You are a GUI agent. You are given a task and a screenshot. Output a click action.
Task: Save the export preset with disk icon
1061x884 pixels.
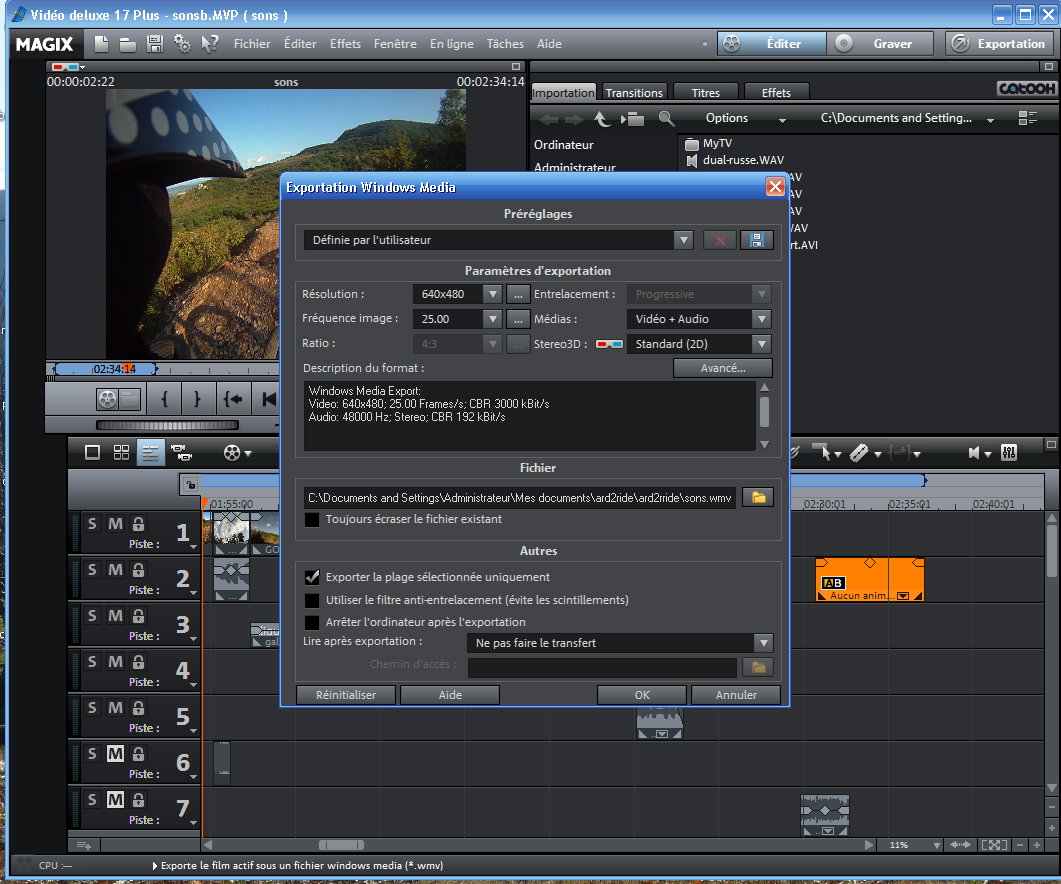(757, 240)
